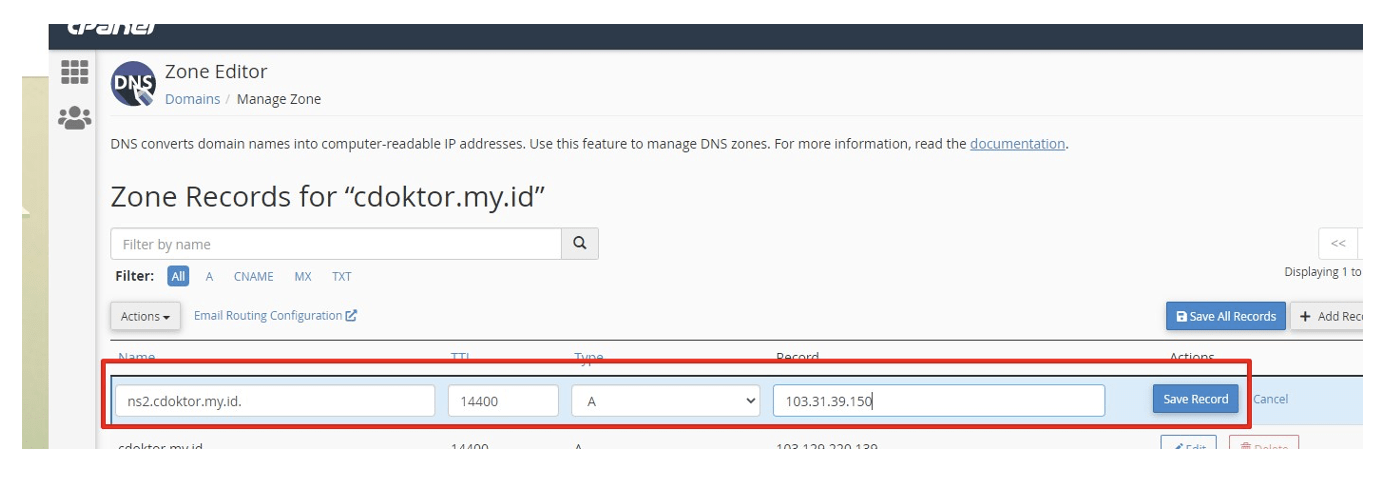Go to first page with << button
The height and width of the screenshot is (490, 1382).
[x=1338, y=244]
